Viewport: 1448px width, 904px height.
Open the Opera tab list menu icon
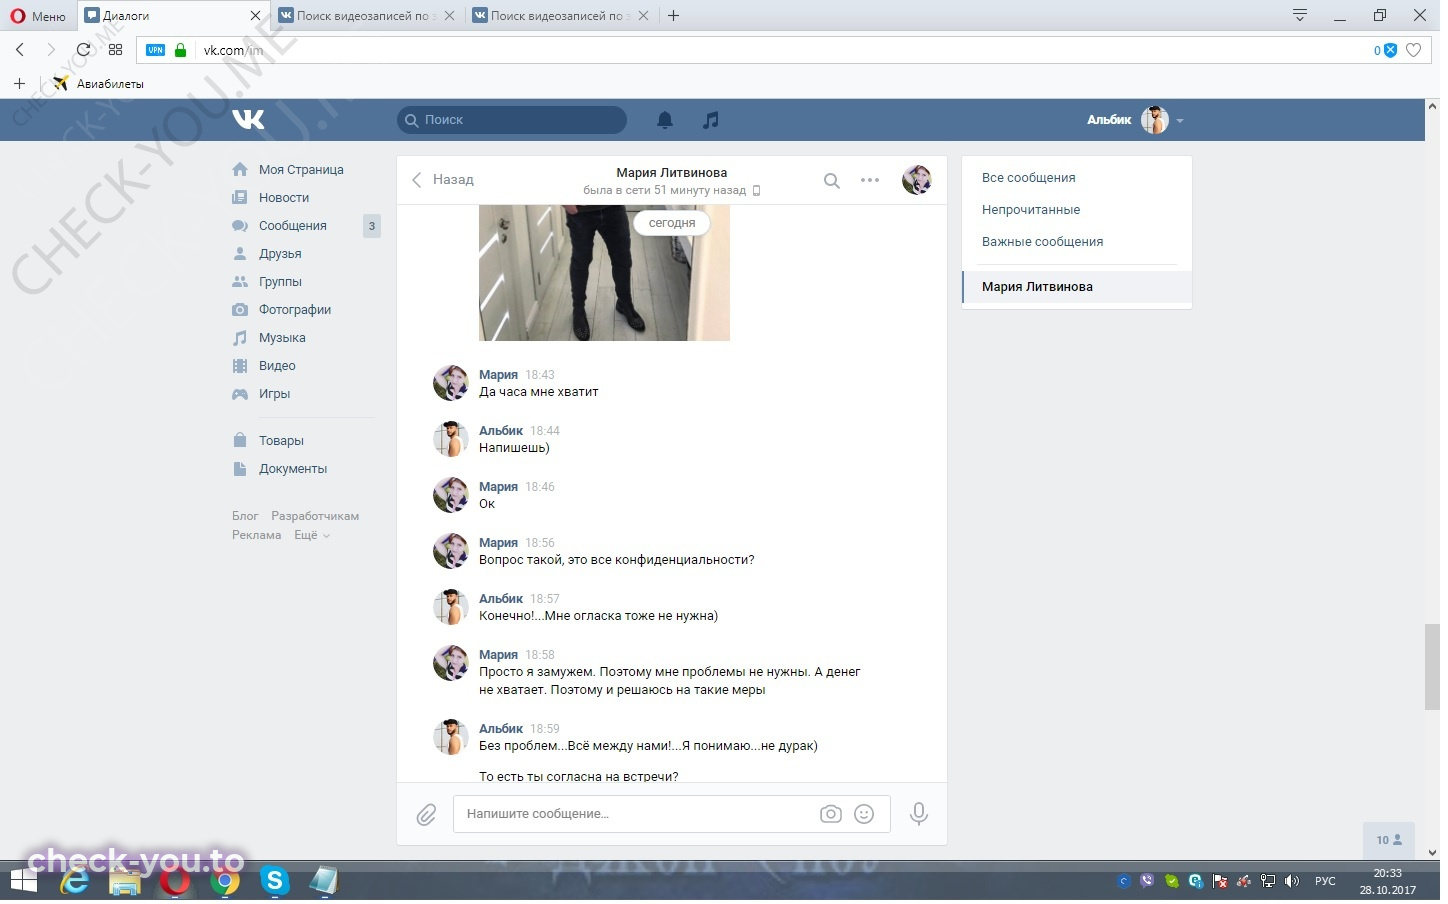(x=1300, y=15)
